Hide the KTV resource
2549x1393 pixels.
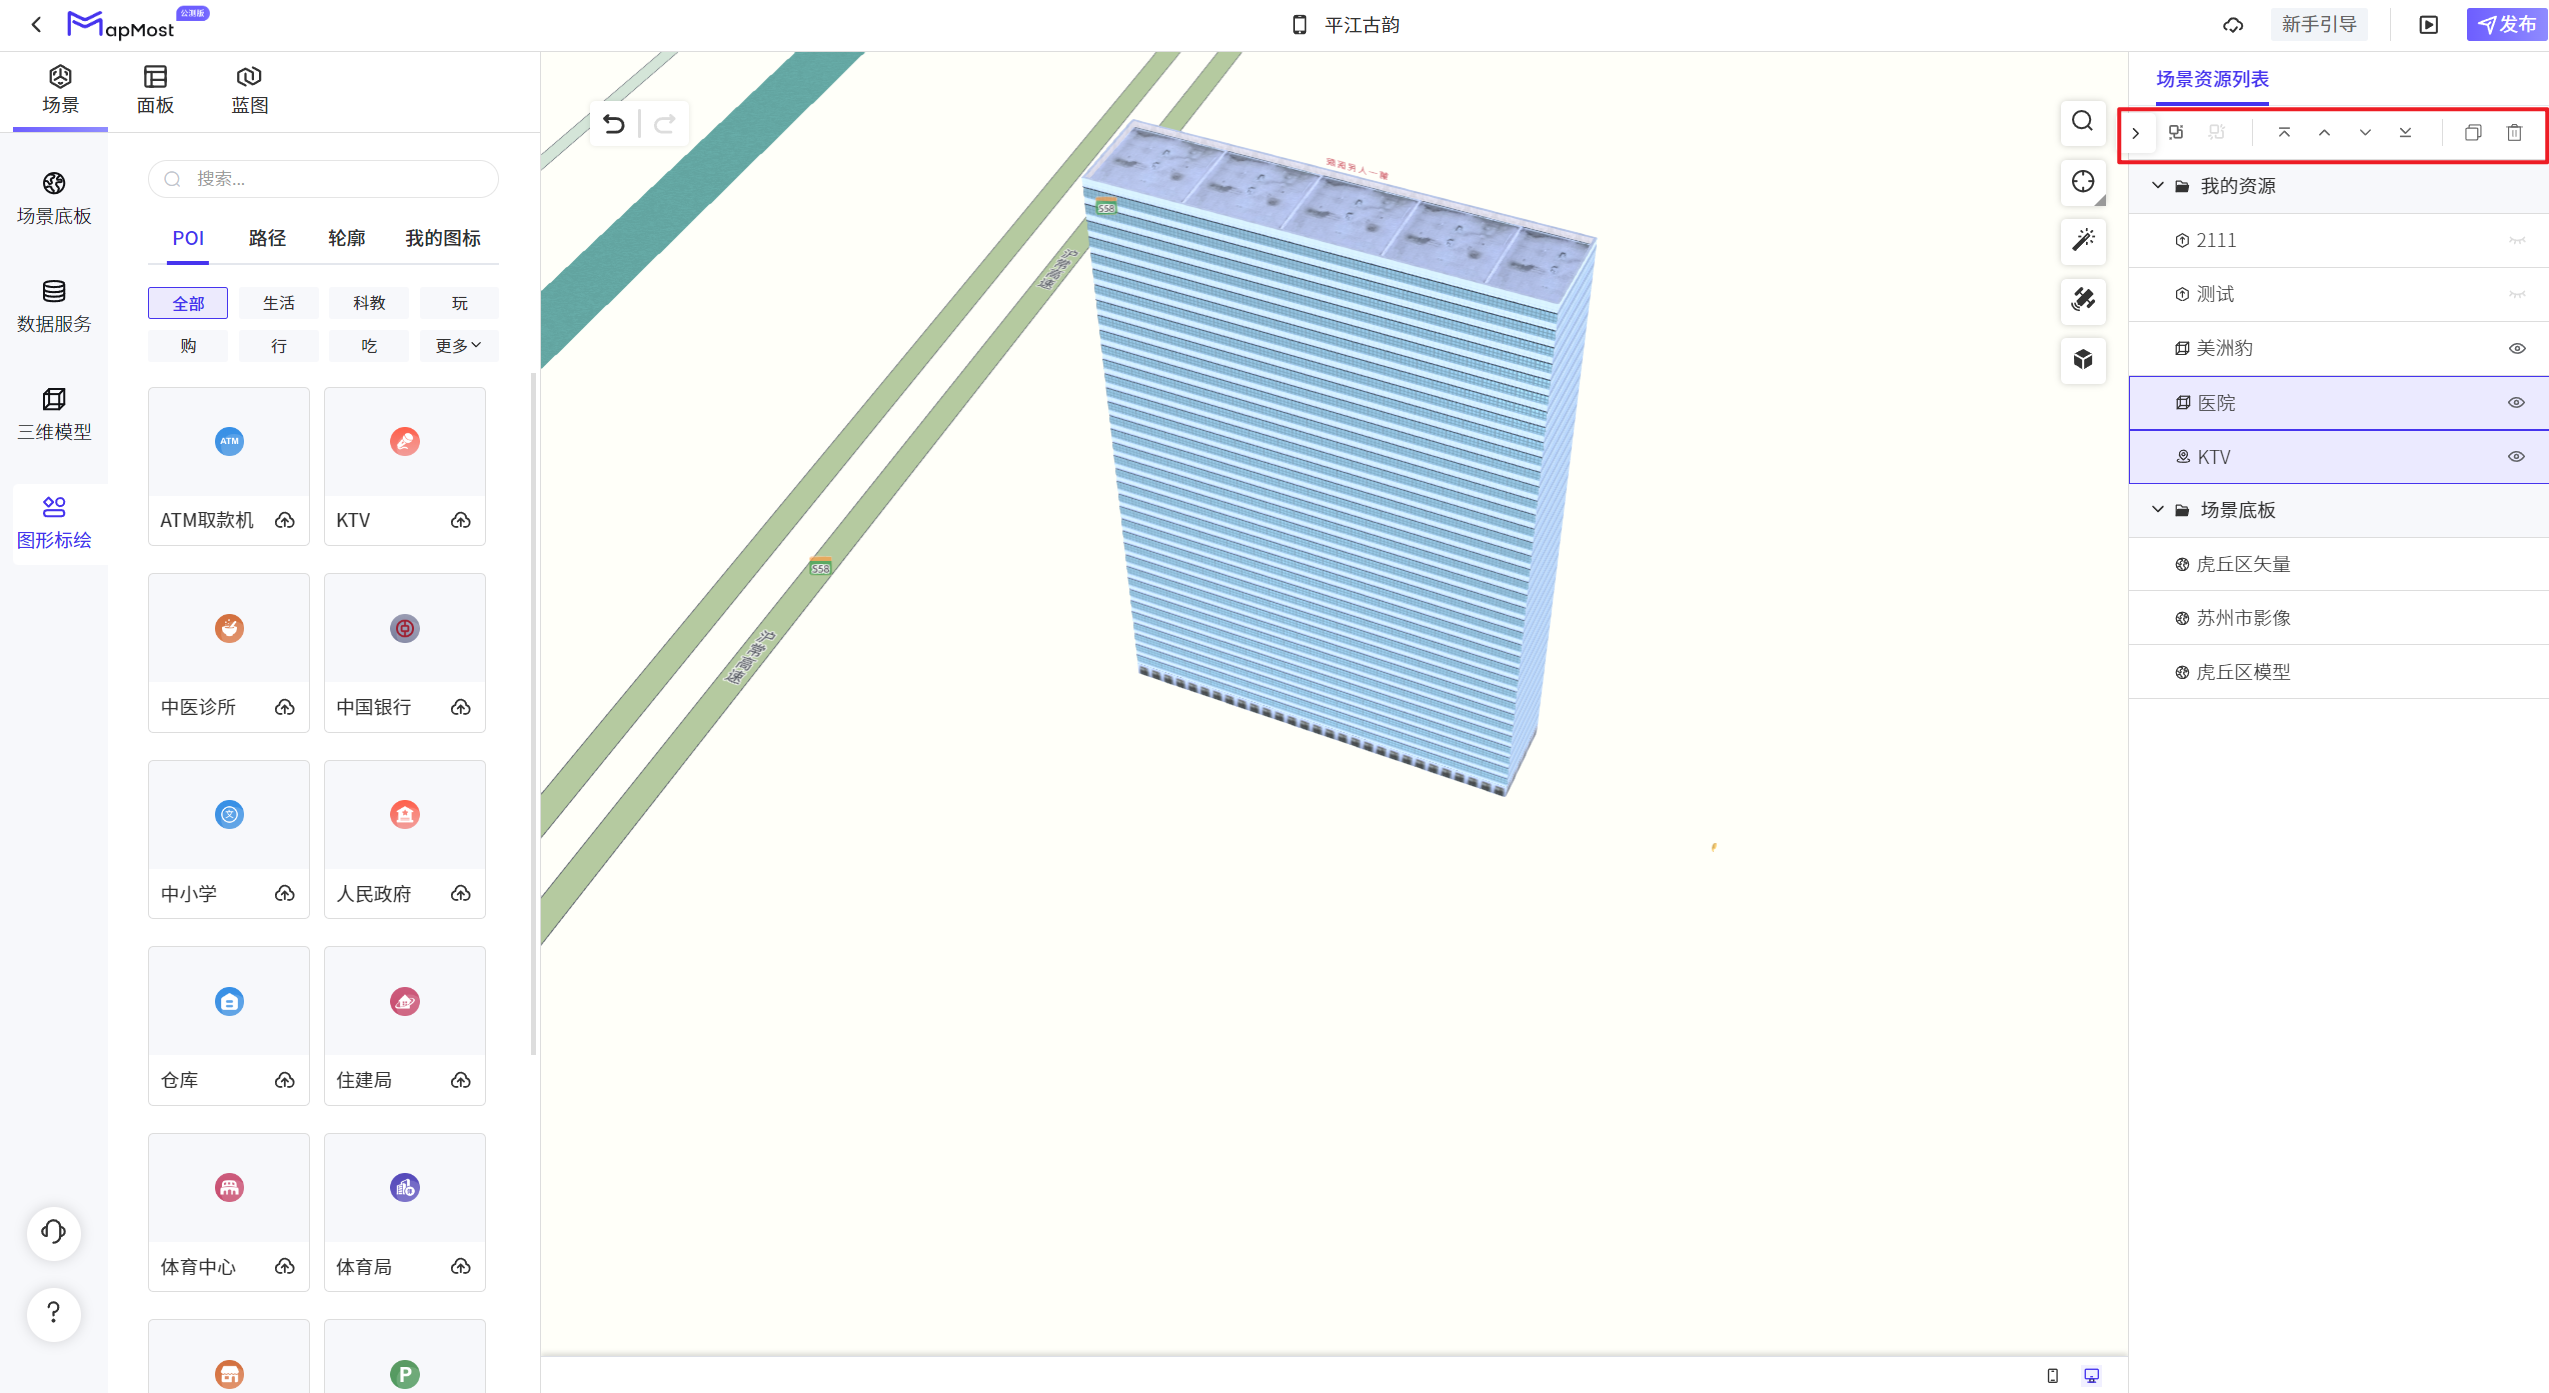(x=2517, y=456)
